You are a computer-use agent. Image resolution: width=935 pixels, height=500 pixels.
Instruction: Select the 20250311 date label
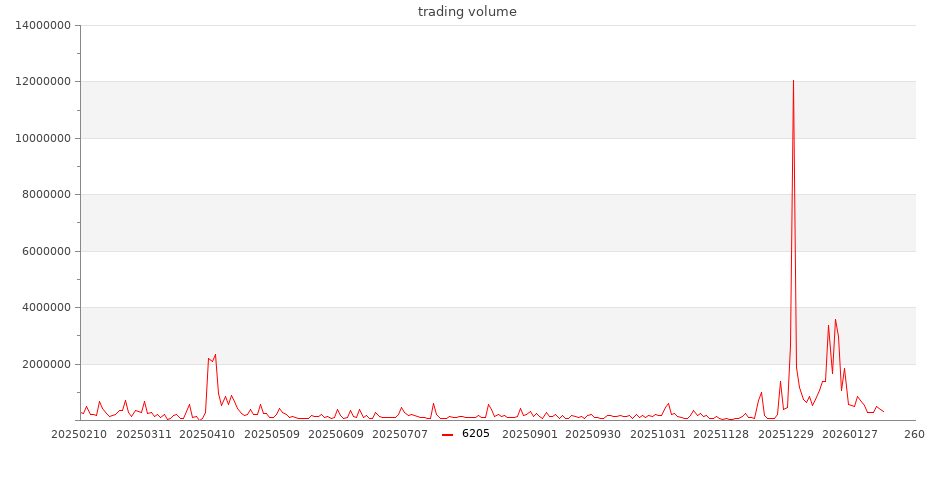tap(142, 434)
